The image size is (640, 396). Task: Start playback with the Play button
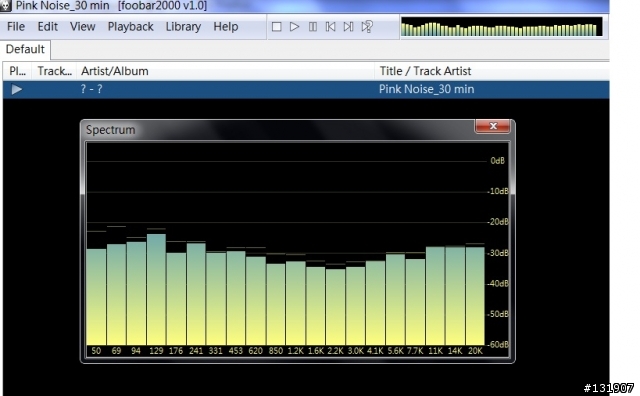coord(294,27)
